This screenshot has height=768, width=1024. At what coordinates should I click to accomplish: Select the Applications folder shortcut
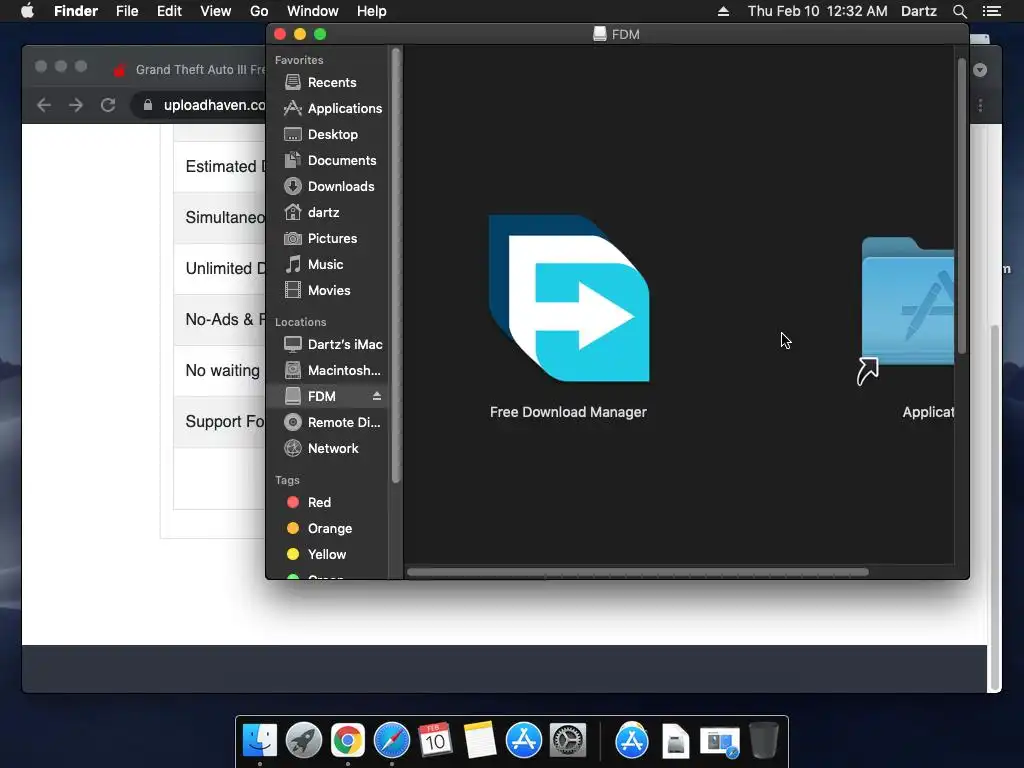point(907,310)
